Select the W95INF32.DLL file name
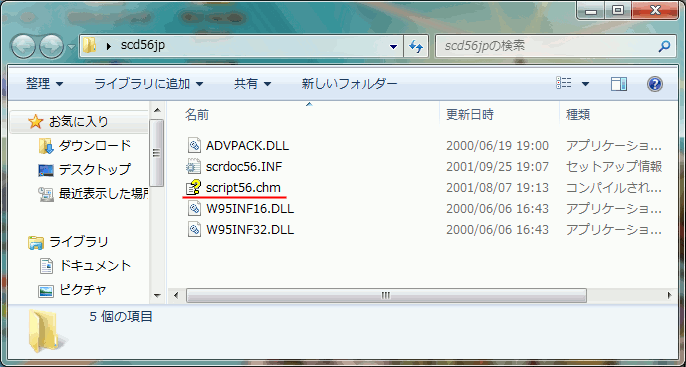686x367 pixels. (x=250, y=230)
